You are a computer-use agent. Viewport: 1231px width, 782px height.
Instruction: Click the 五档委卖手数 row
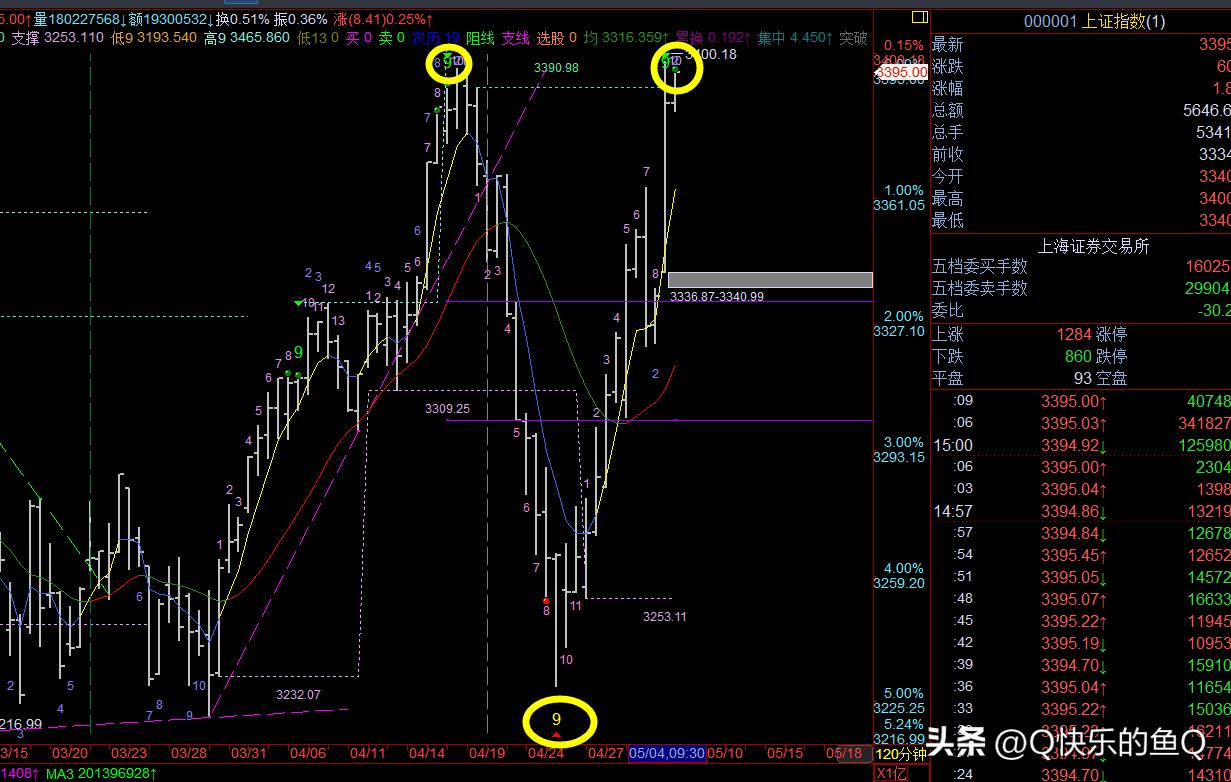[x=1081, y=289]
